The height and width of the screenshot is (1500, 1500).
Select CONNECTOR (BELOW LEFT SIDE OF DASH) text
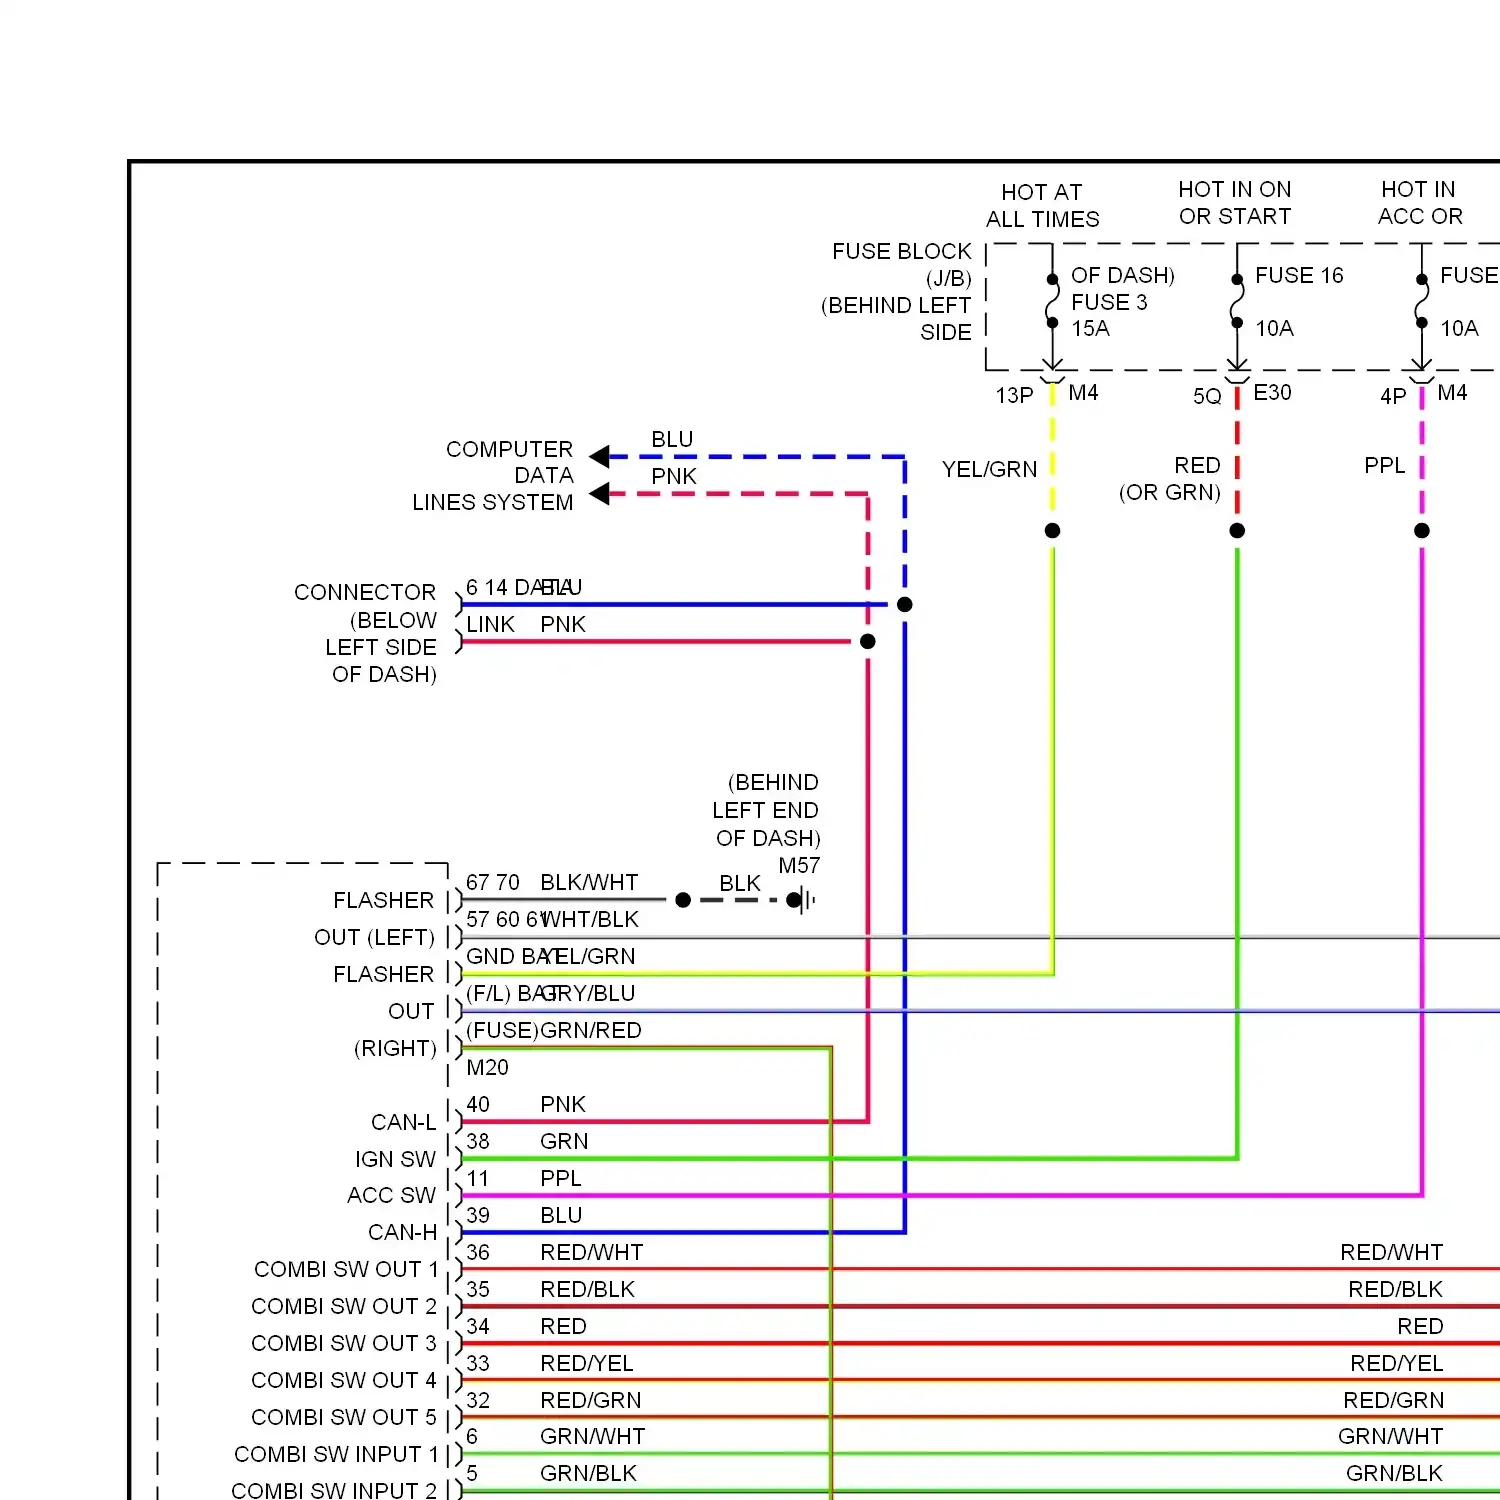pos(365,633)
